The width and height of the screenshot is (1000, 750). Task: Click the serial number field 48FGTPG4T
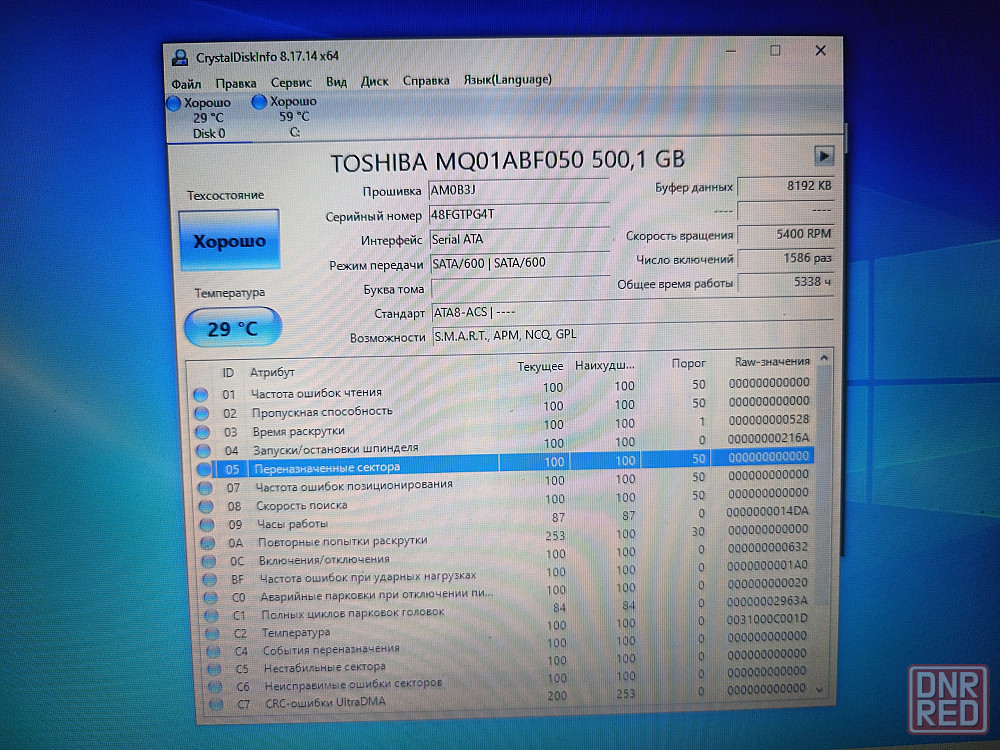click(518, 214)
